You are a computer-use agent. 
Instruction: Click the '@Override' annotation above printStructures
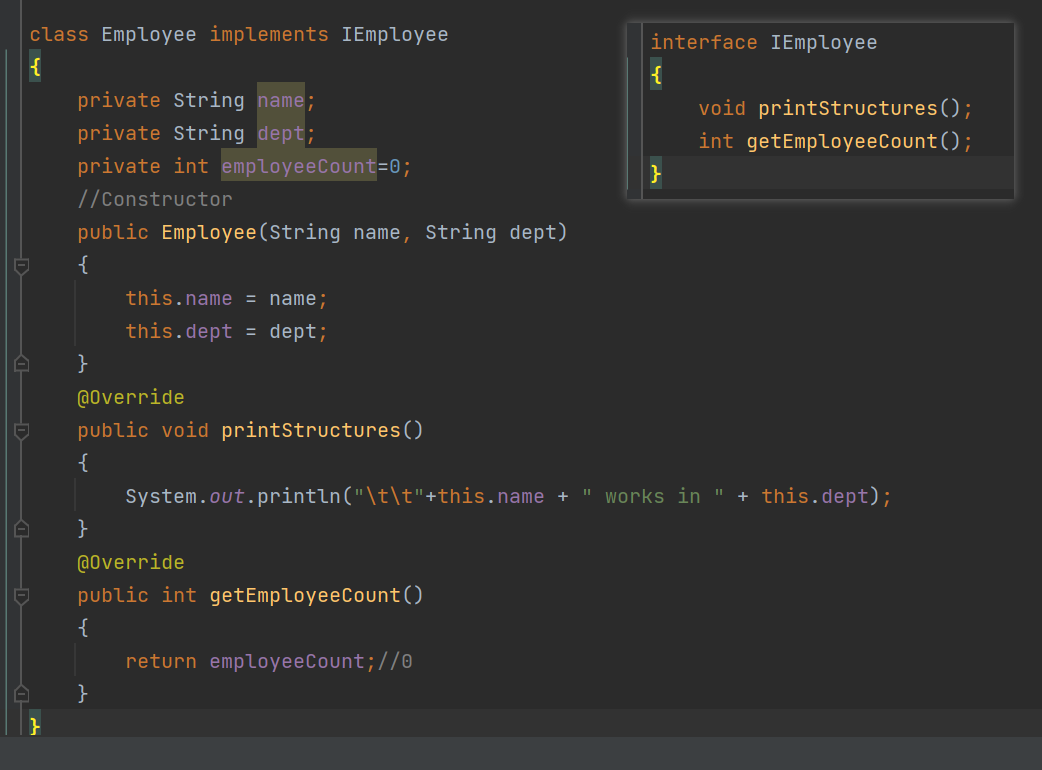coord(131,397)
